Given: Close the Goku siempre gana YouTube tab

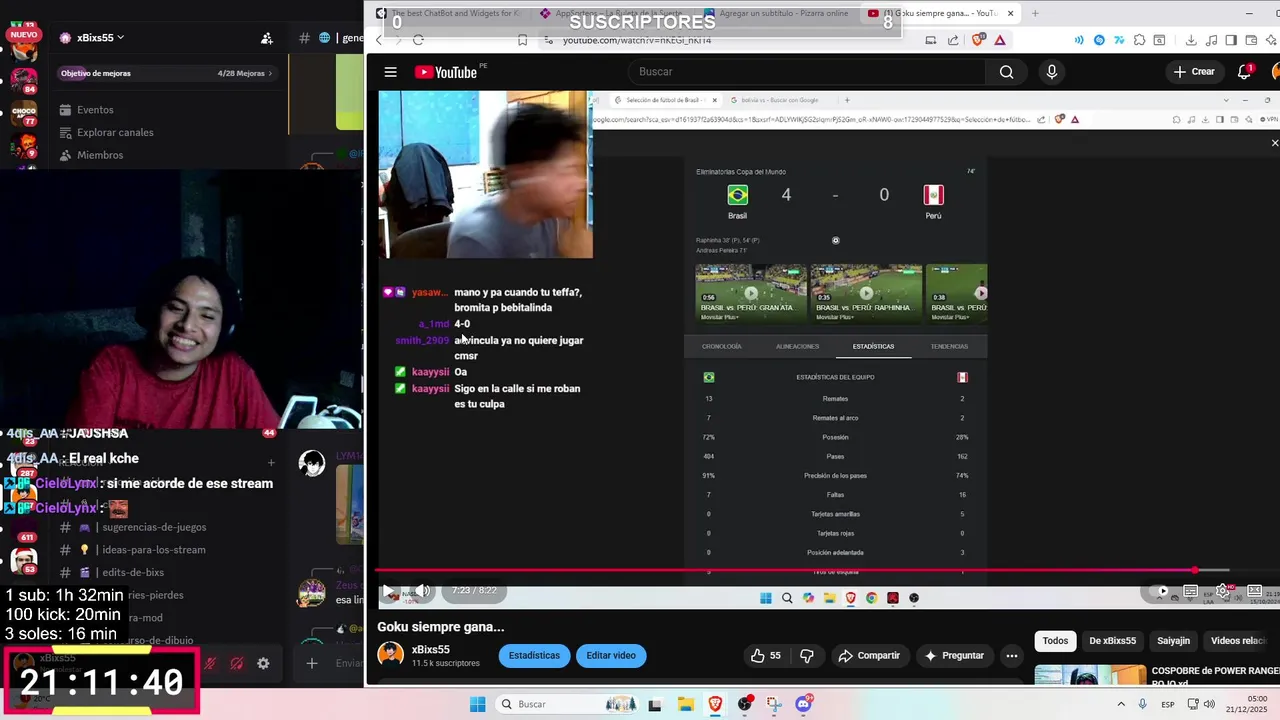Looking at the screenshot, I should coord(1011,13).
